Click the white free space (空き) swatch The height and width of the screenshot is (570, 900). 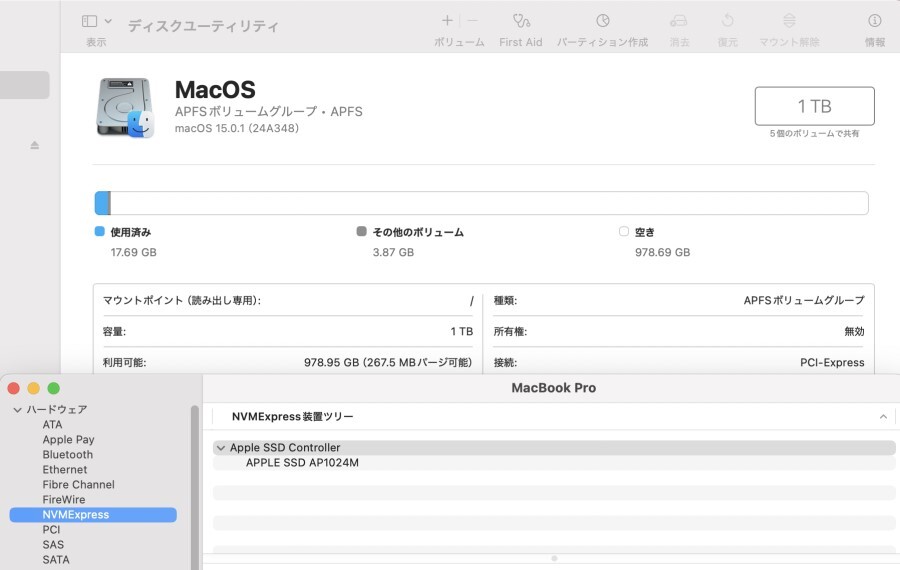click(624, 231)
